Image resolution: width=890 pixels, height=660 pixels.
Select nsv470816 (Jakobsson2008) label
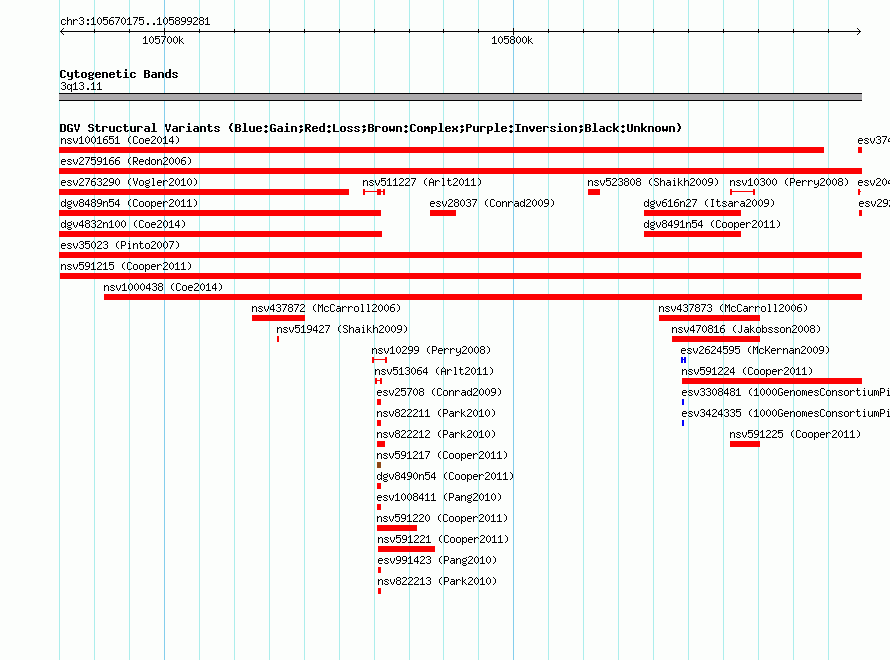[x=746, y=329]
